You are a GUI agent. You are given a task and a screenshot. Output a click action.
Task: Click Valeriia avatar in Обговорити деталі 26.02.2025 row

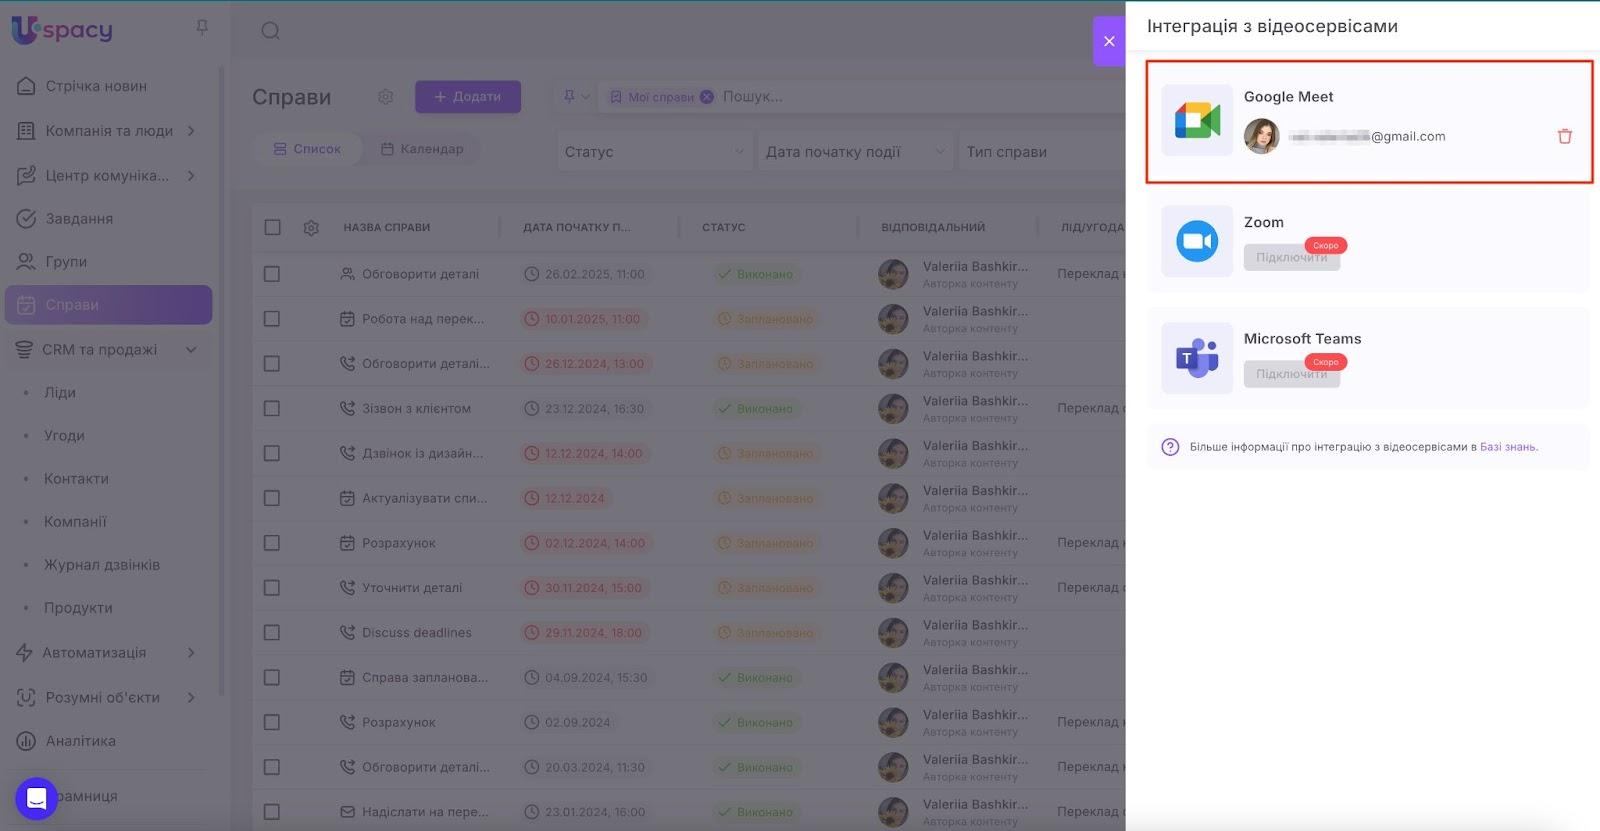(x=893, y=274)
